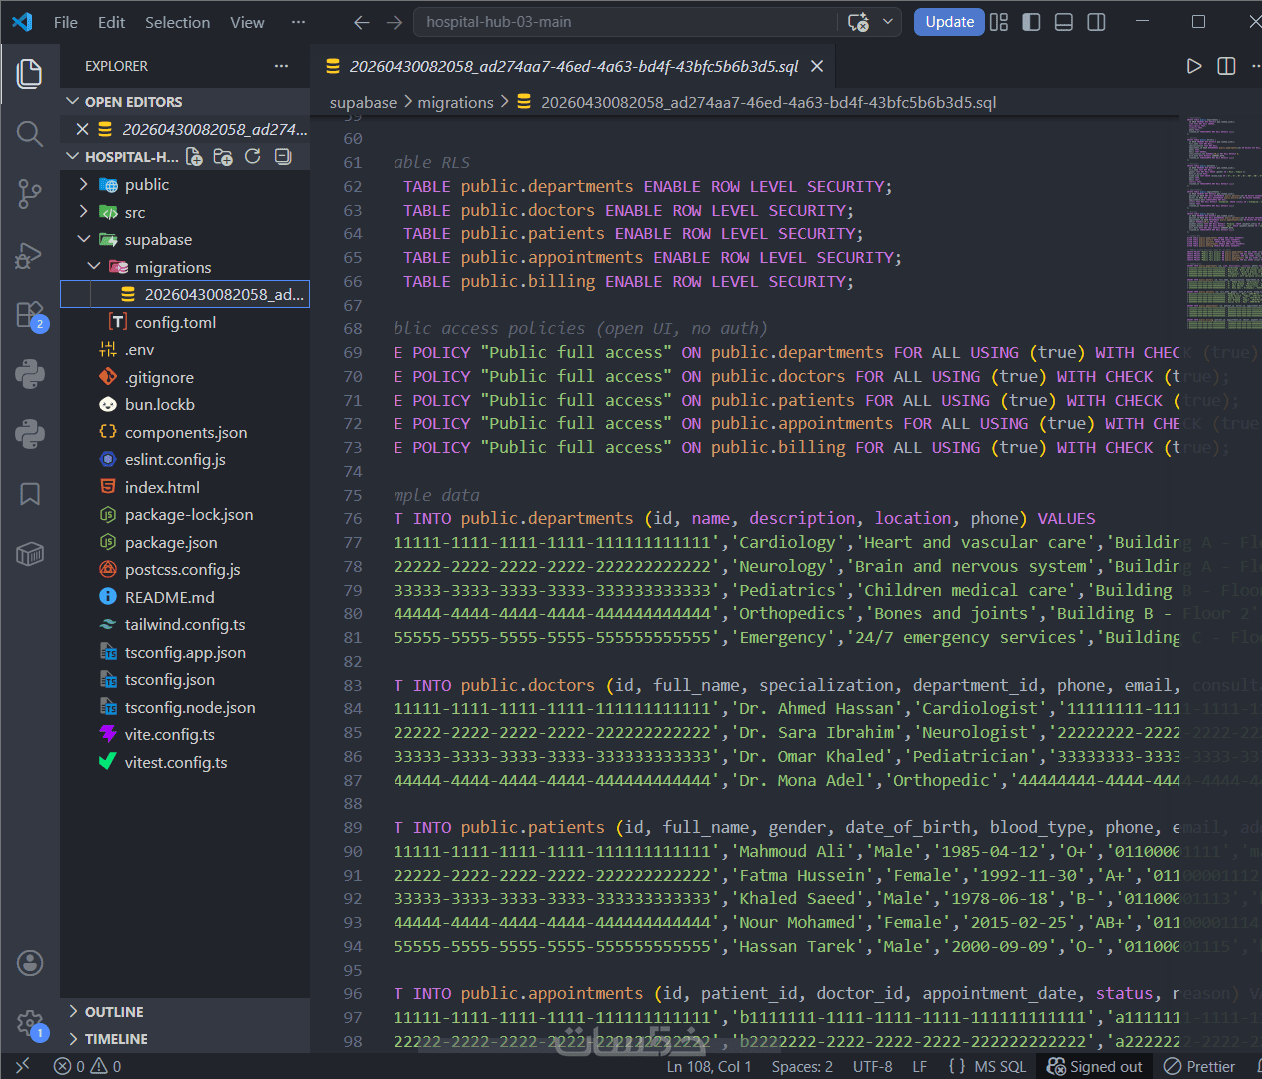Open Run and Debug view
Viewport: 1262px width, 1079px height.
point(30,255)
